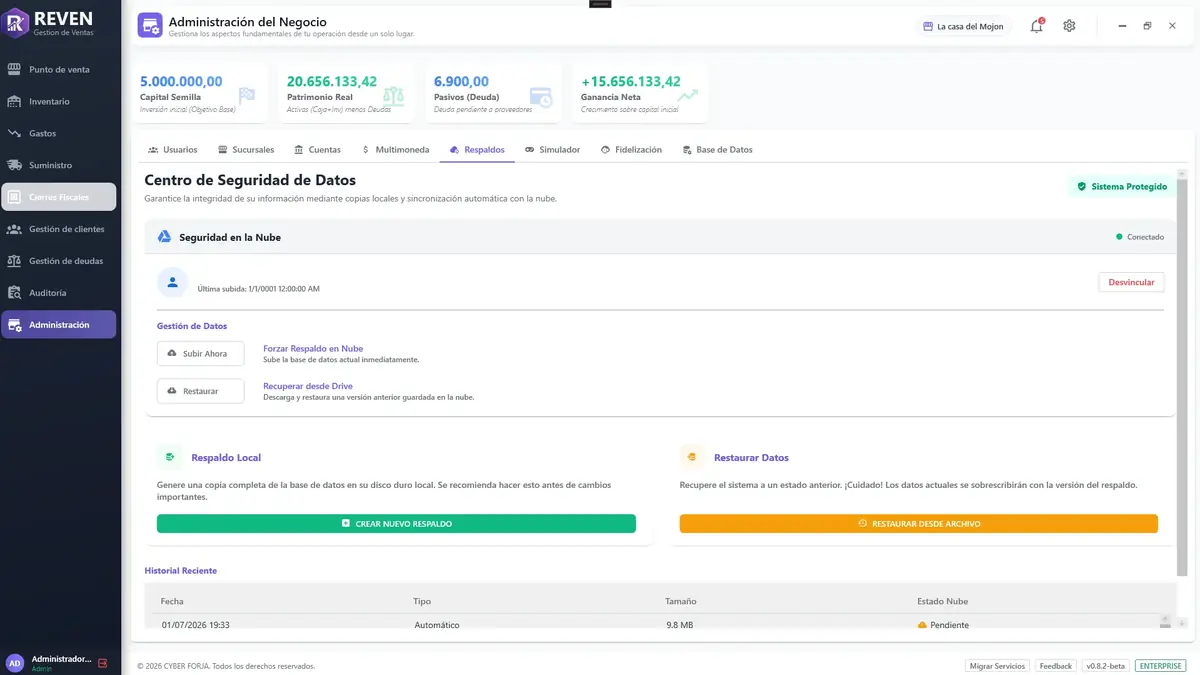Switch to the Cuentas tab
The width and height of the screenshot is (1200, 675).
(x=318, y=150)
